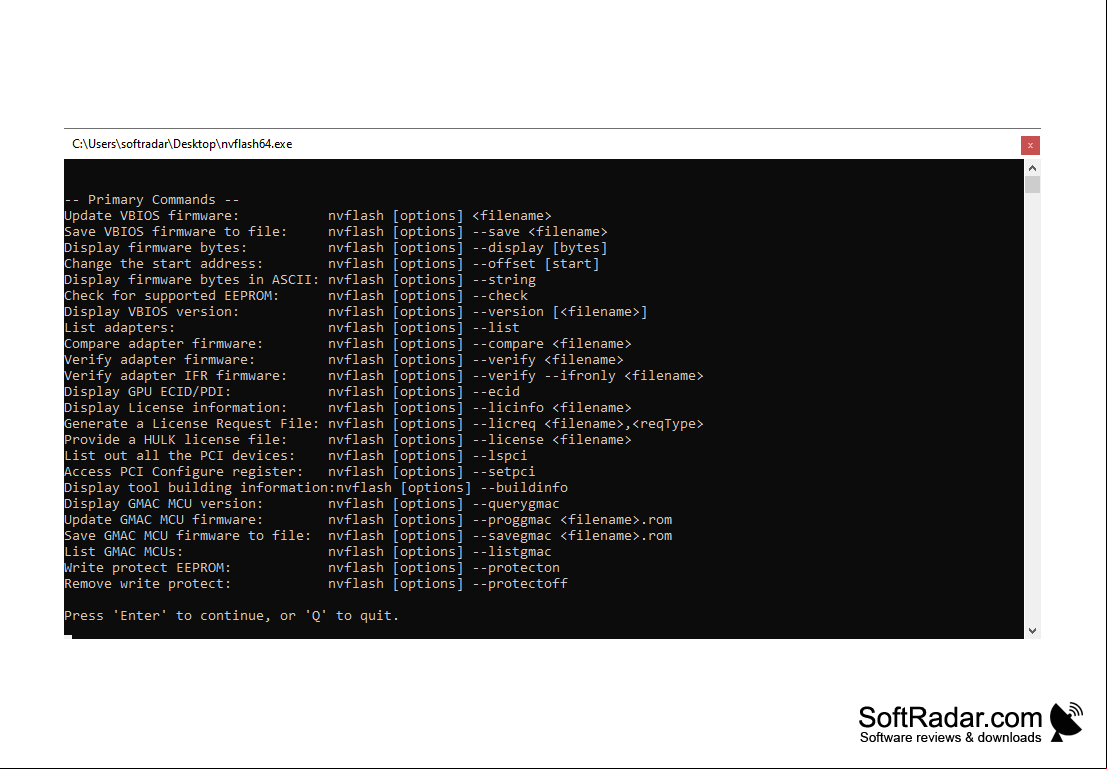Click the '--protecton' option text
1107x769 pixels.
(516, 568)
